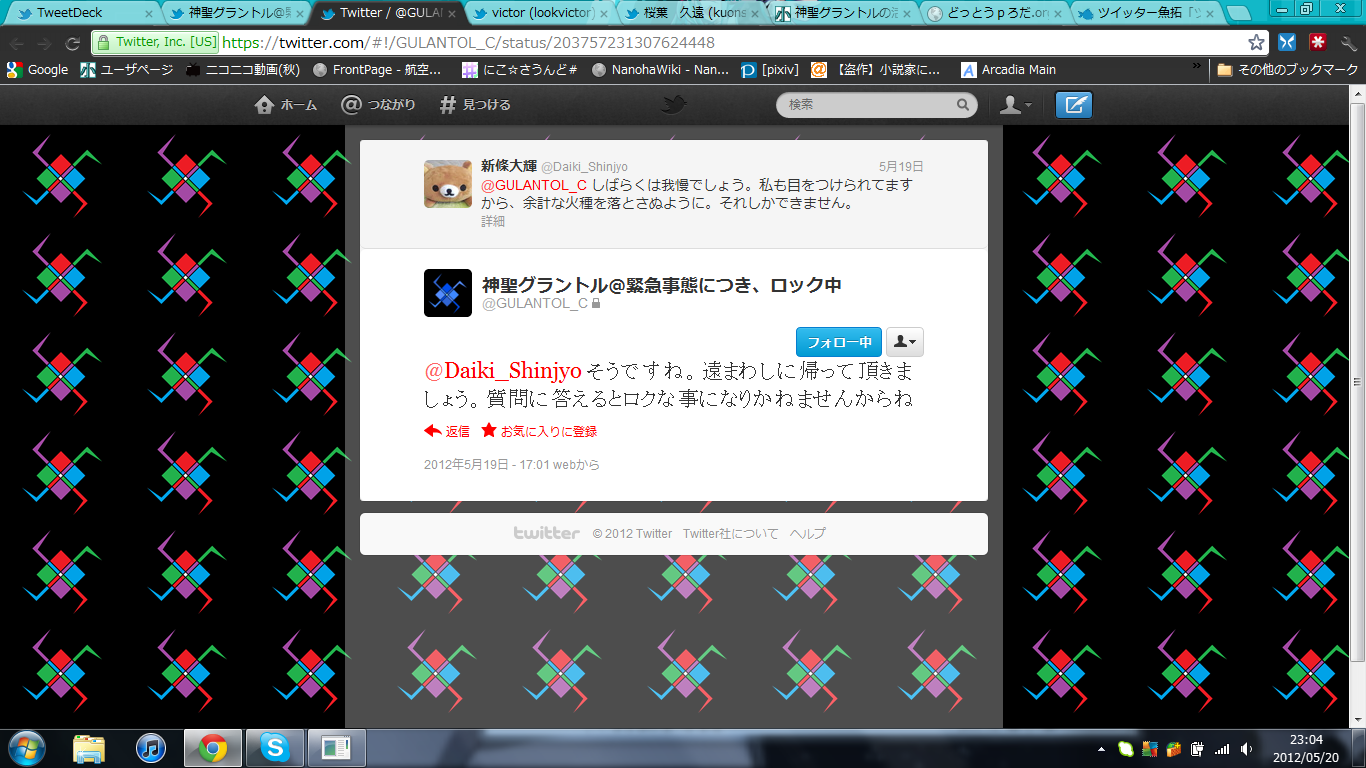Click the address bar URL
The width and height of the screenshot is (1366, 768).
click(468, 43)
